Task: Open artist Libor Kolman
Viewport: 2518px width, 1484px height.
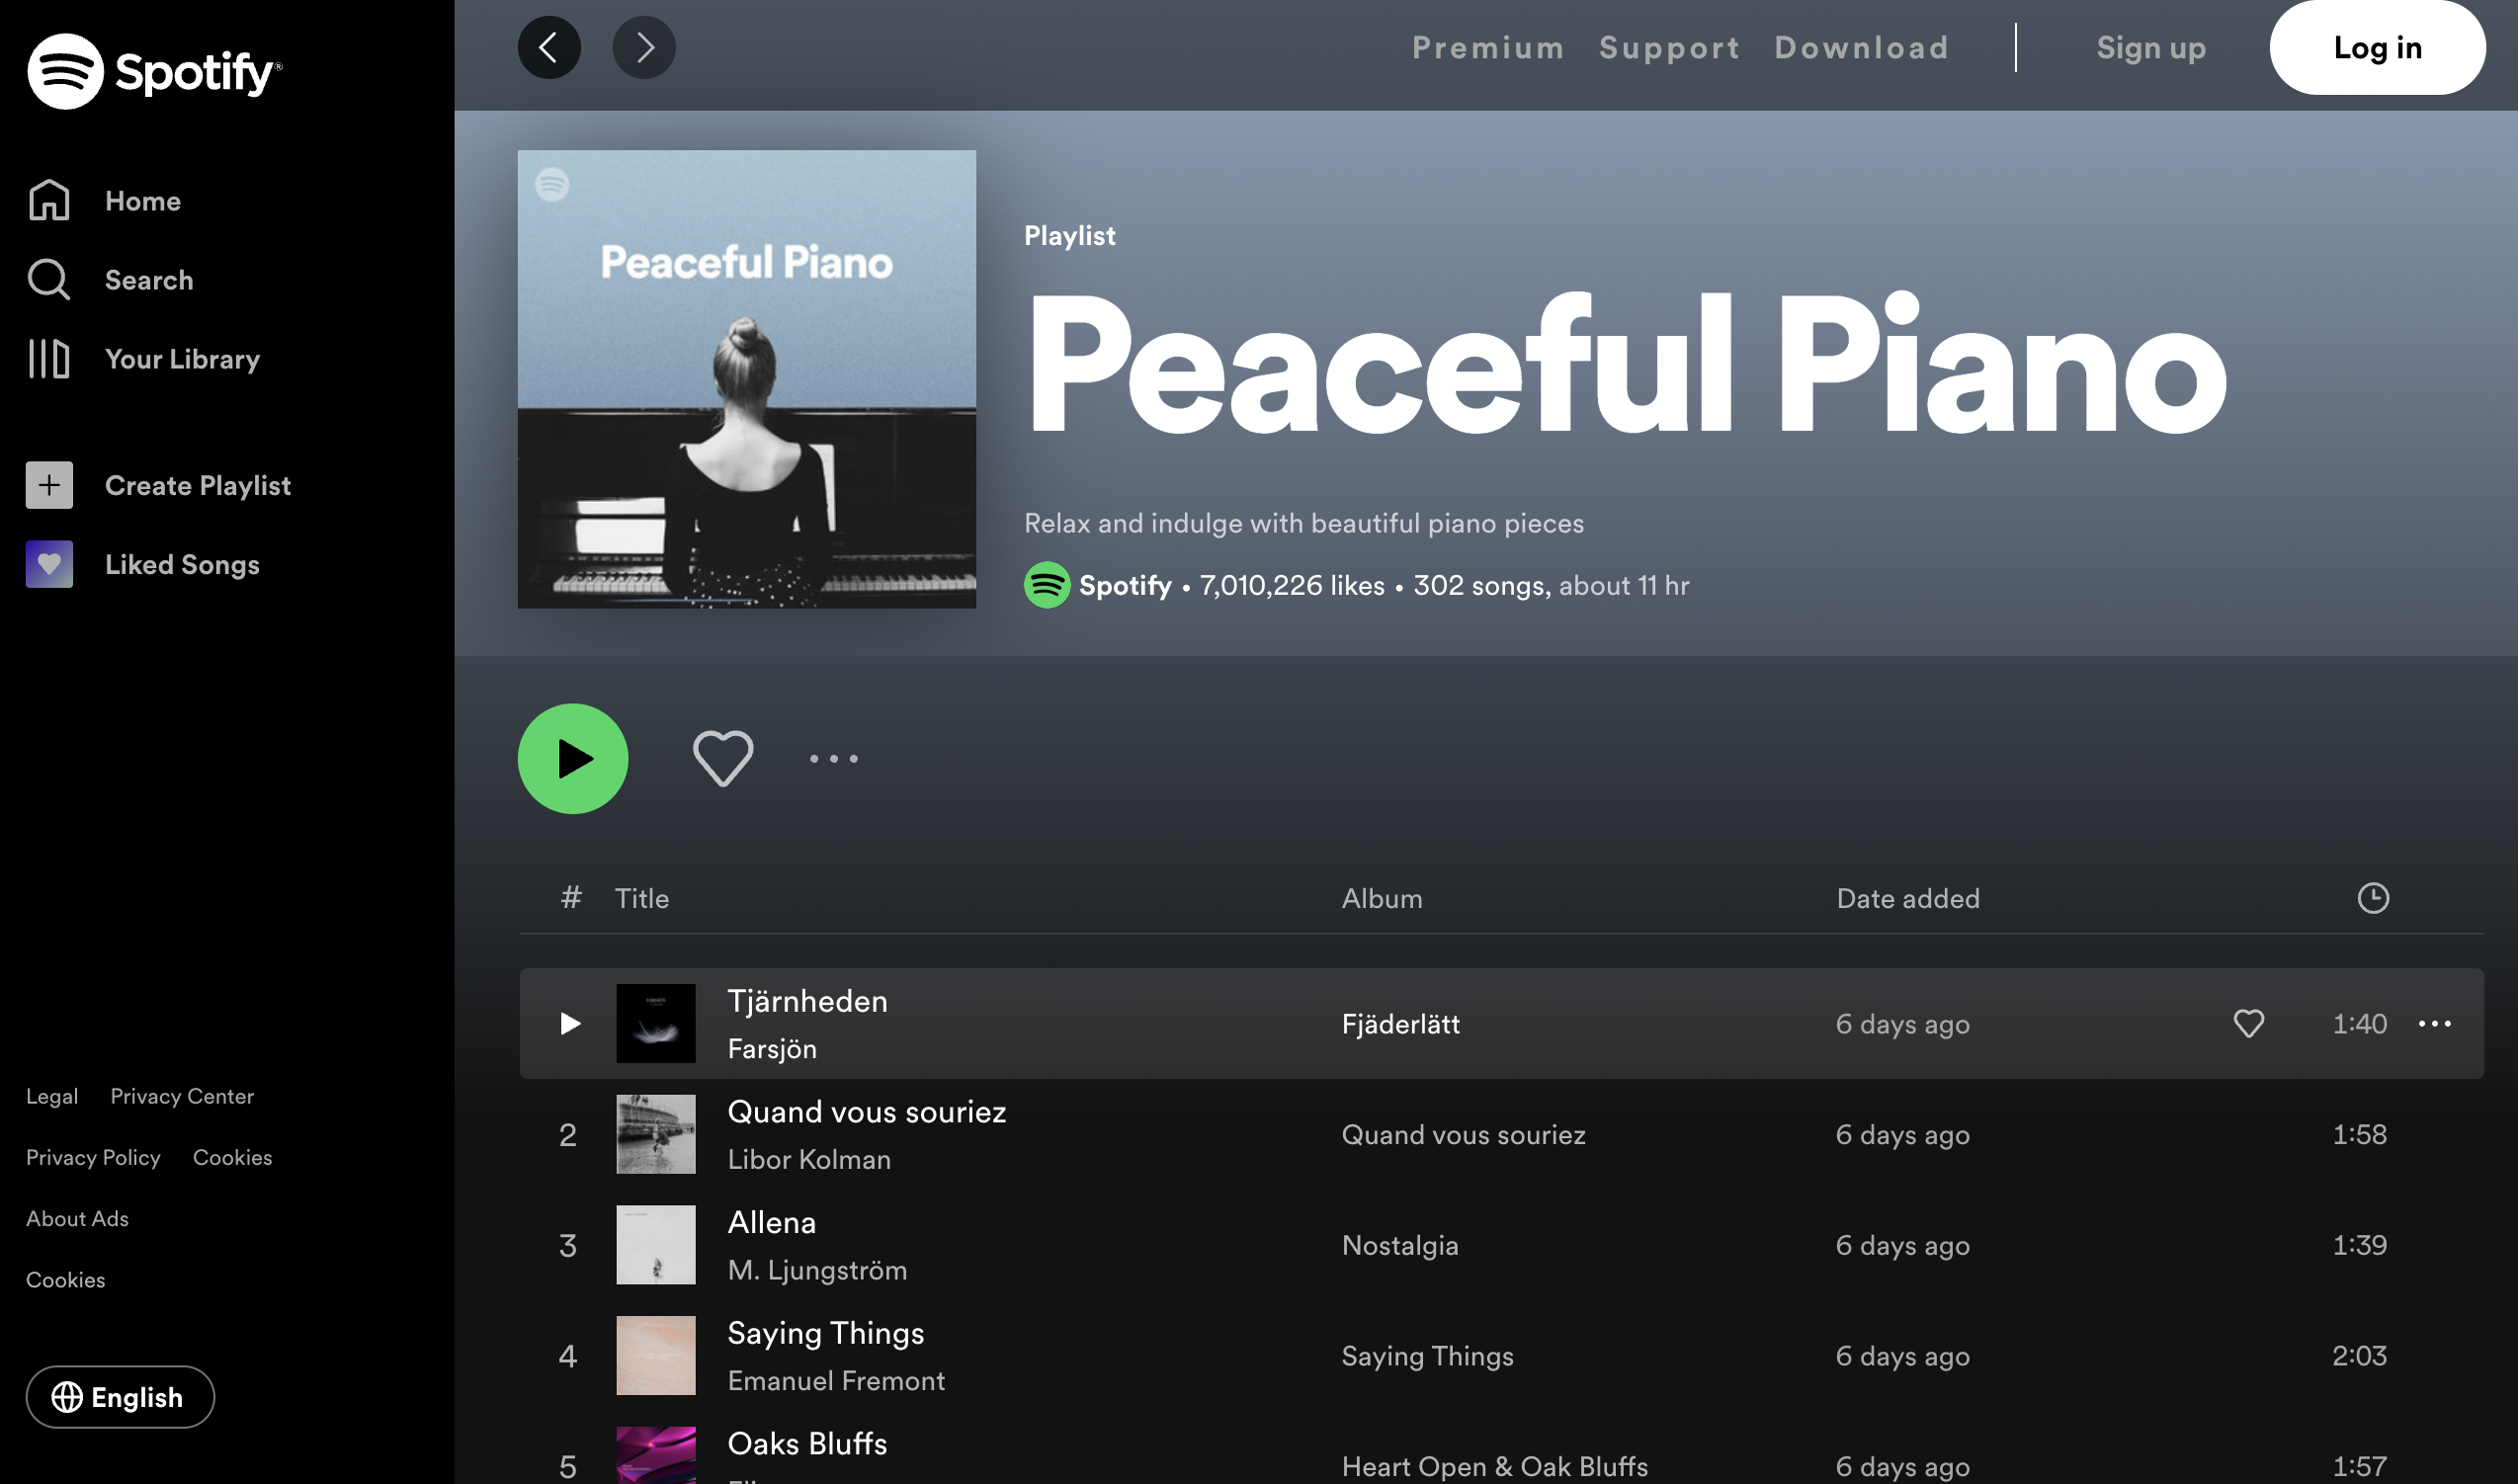Action: 809,1160
